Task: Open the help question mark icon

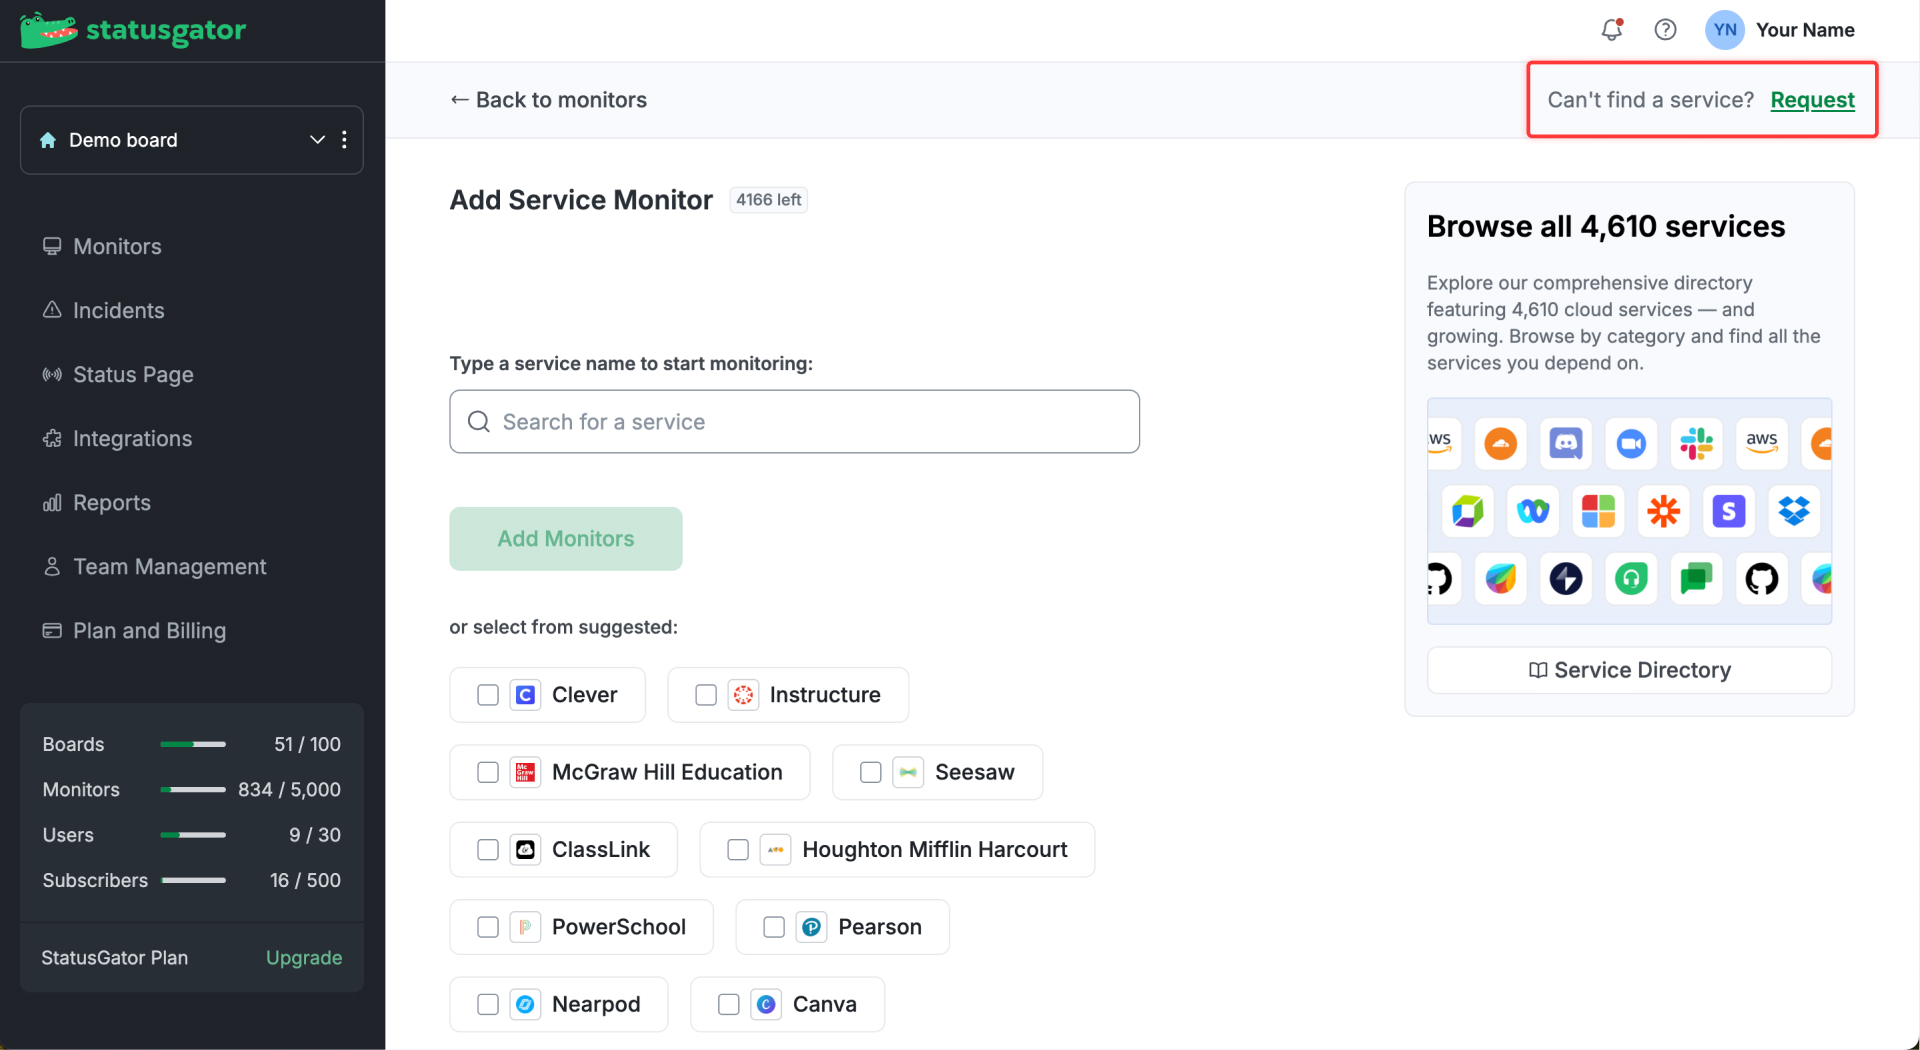Action: tap(1665, 30)
